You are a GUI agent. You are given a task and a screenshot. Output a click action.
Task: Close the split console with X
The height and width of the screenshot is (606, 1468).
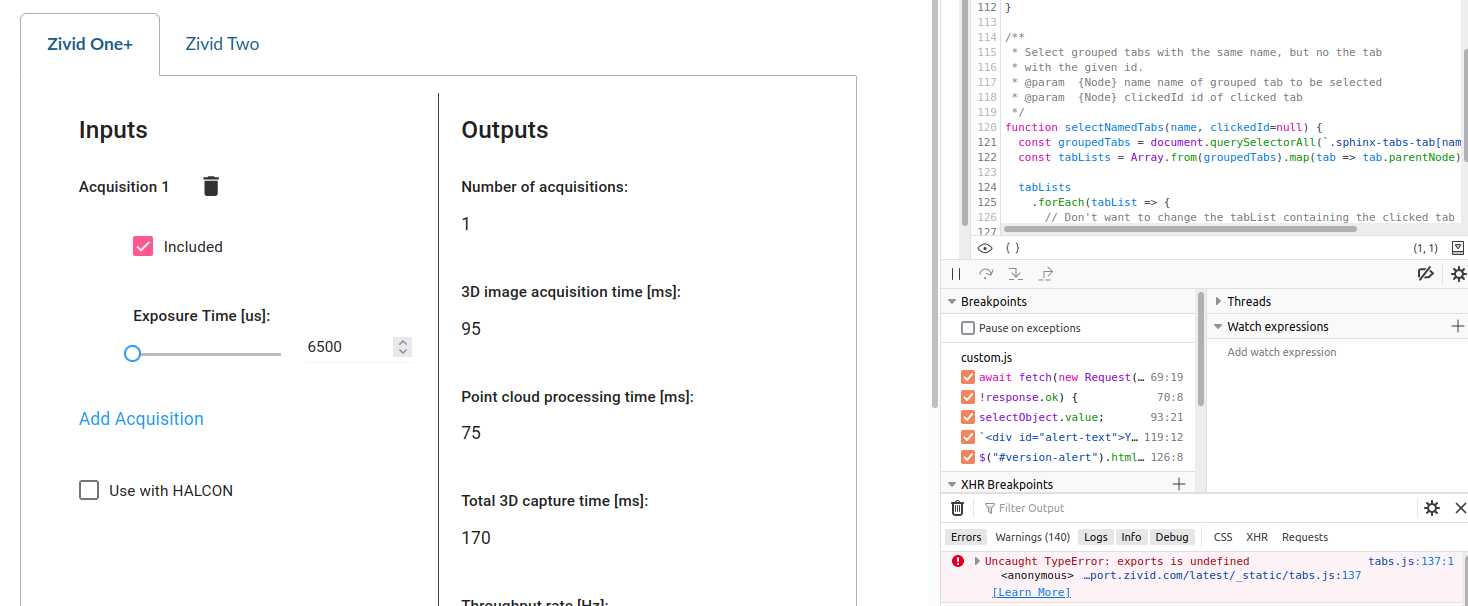pos(1459,508)
